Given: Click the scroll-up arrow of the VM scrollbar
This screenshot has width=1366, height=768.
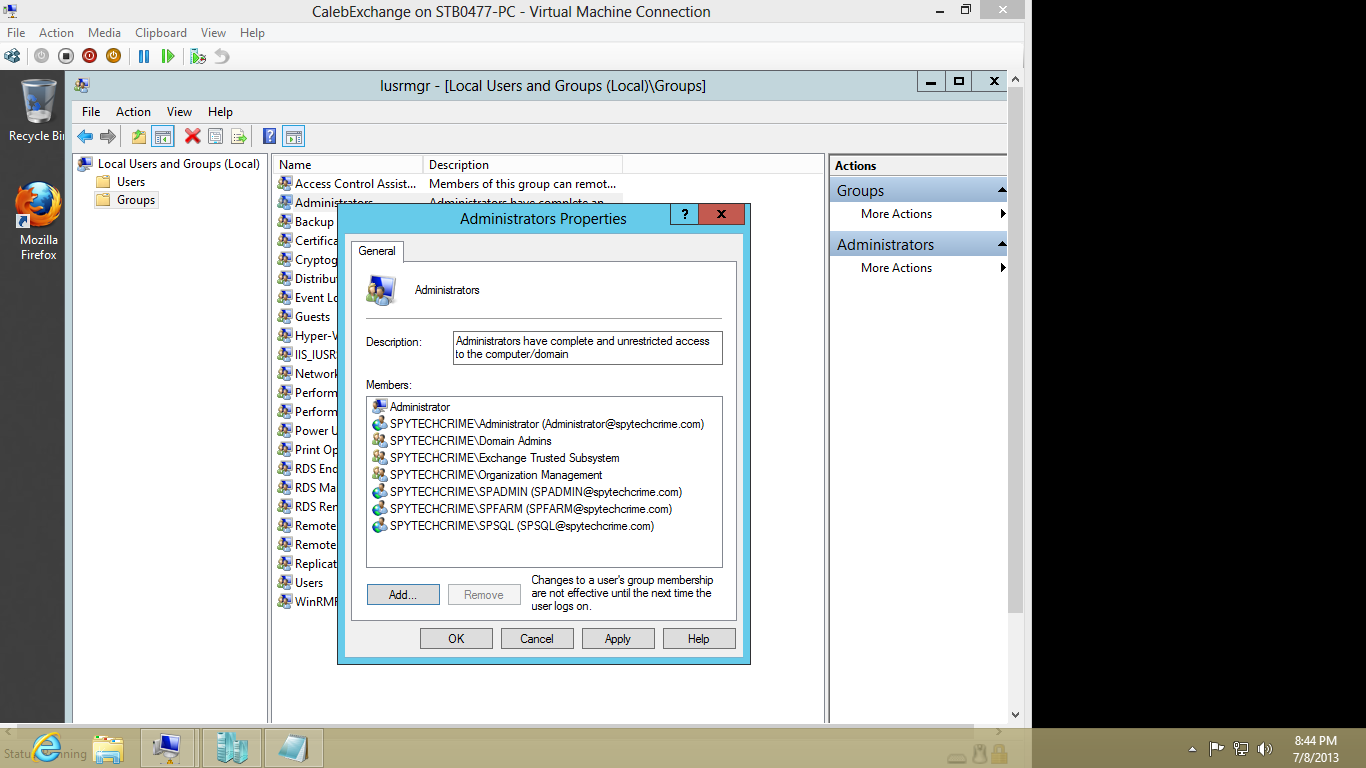Looking at the screenshot, I should [x=1016, y=78].
